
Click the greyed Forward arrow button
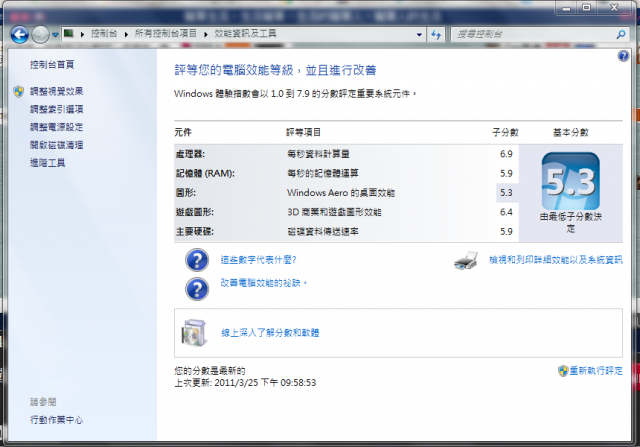pyautogui.click(x=40, y=34)
